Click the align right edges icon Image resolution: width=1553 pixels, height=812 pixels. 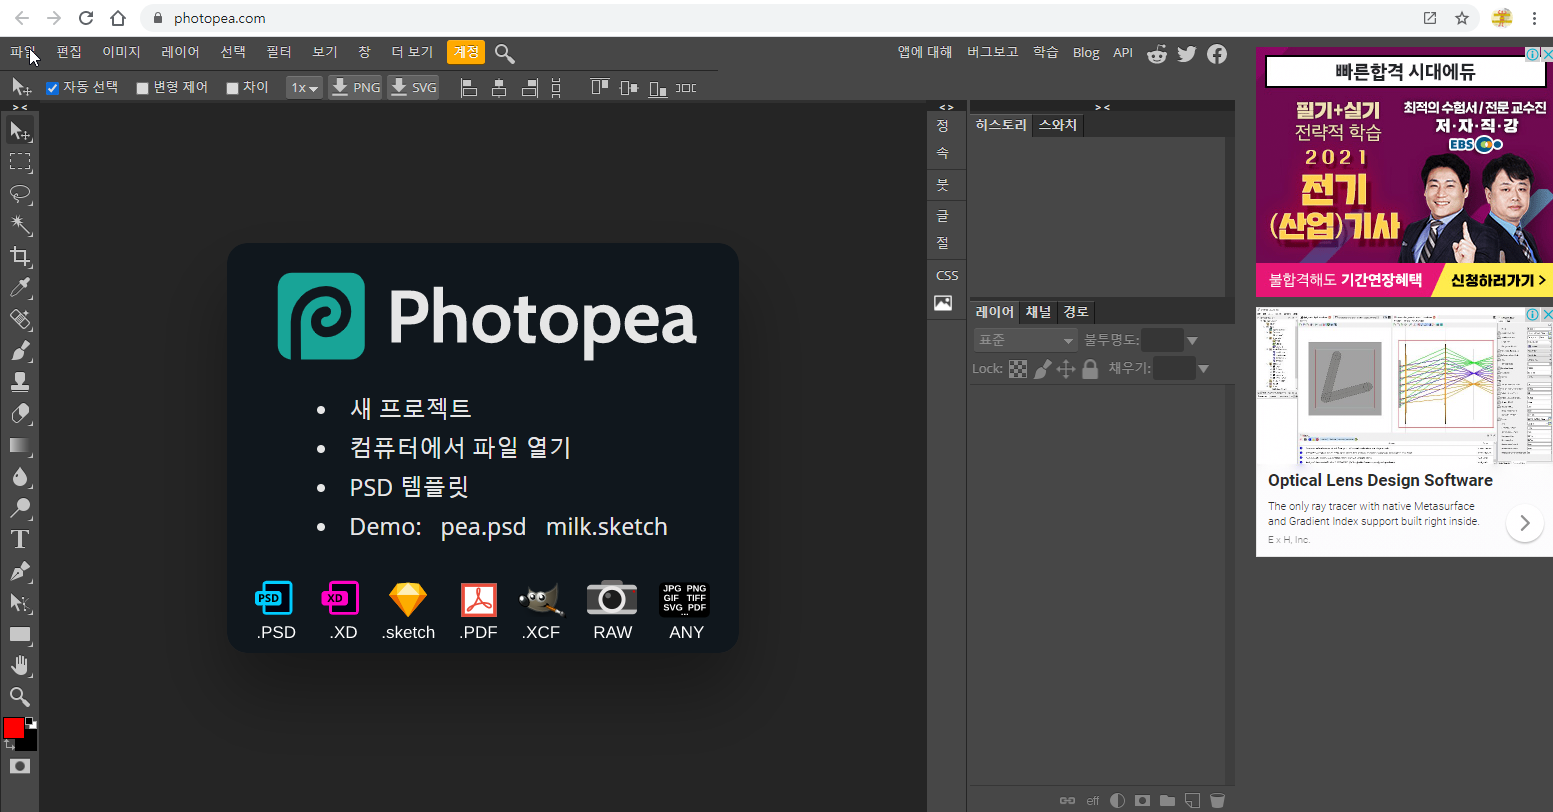point(529,88)
